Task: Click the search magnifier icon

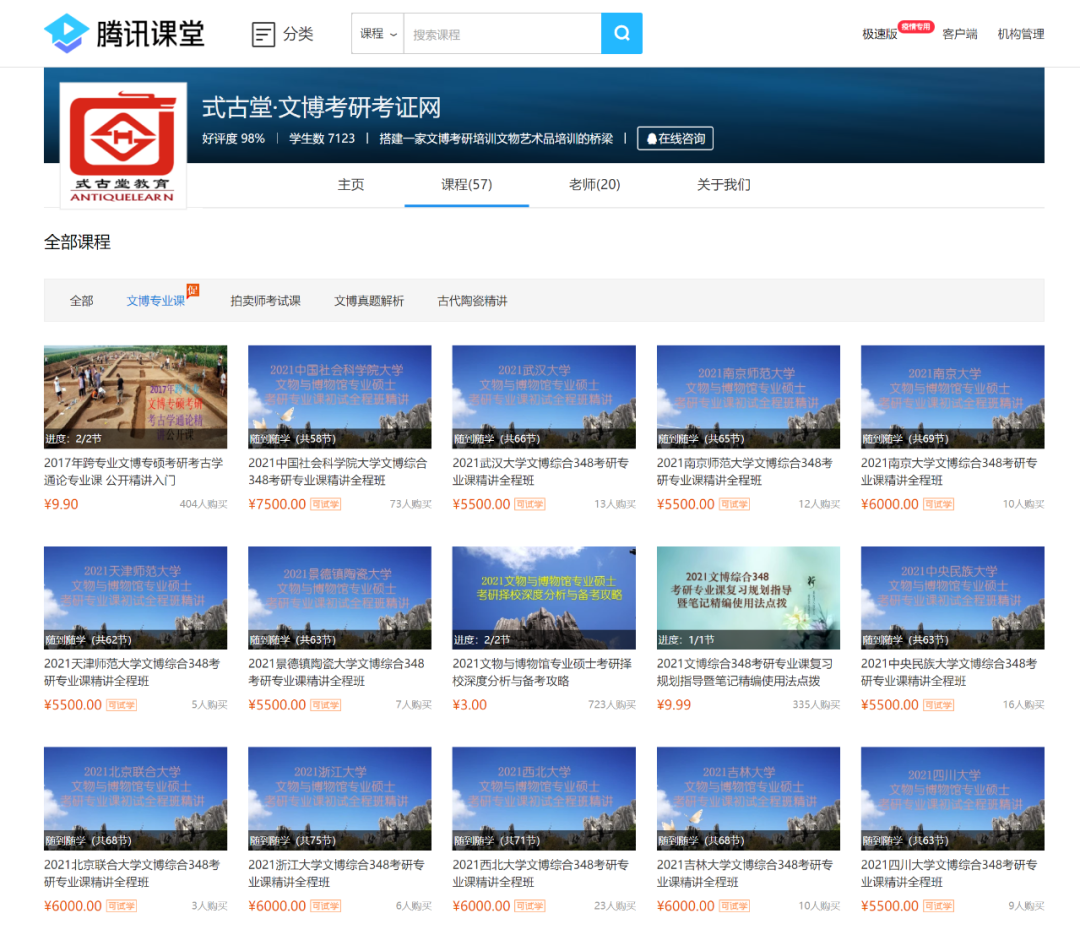Action: (x=620, y=33)
